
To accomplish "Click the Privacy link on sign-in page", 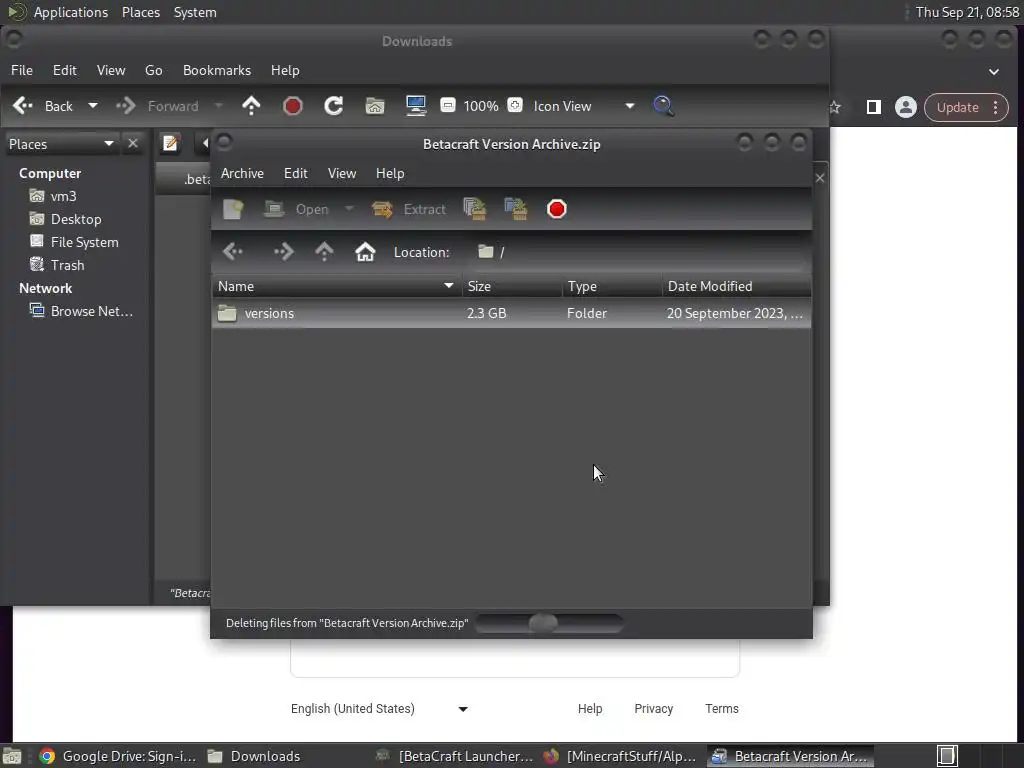I will pyautogui.click(x=653, y=709).
